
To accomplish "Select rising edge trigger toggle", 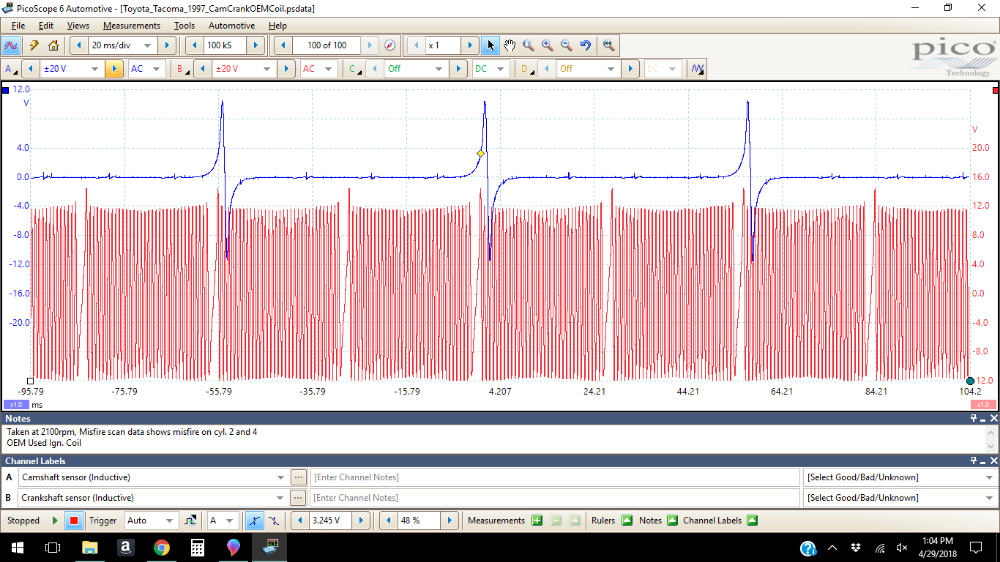I will coord(254,521).
